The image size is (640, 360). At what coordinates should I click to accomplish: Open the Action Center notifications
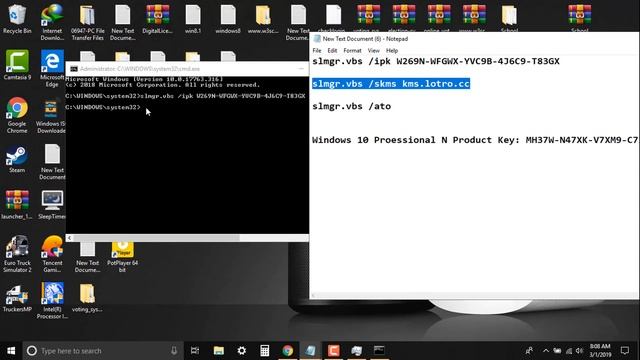click(x=624, y=350)
